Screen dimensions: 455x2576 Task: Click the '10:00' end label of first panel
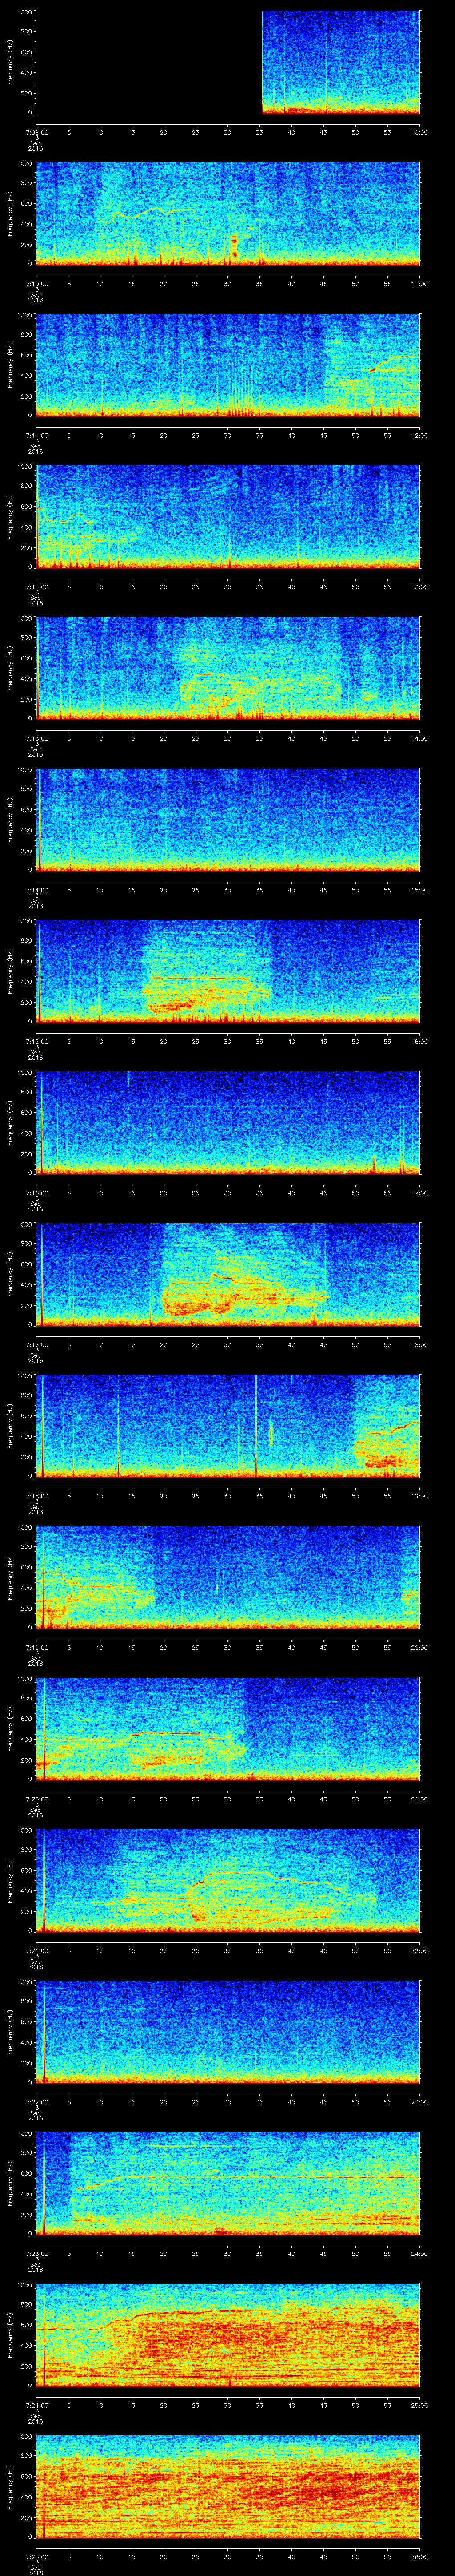tap(419, 132)
